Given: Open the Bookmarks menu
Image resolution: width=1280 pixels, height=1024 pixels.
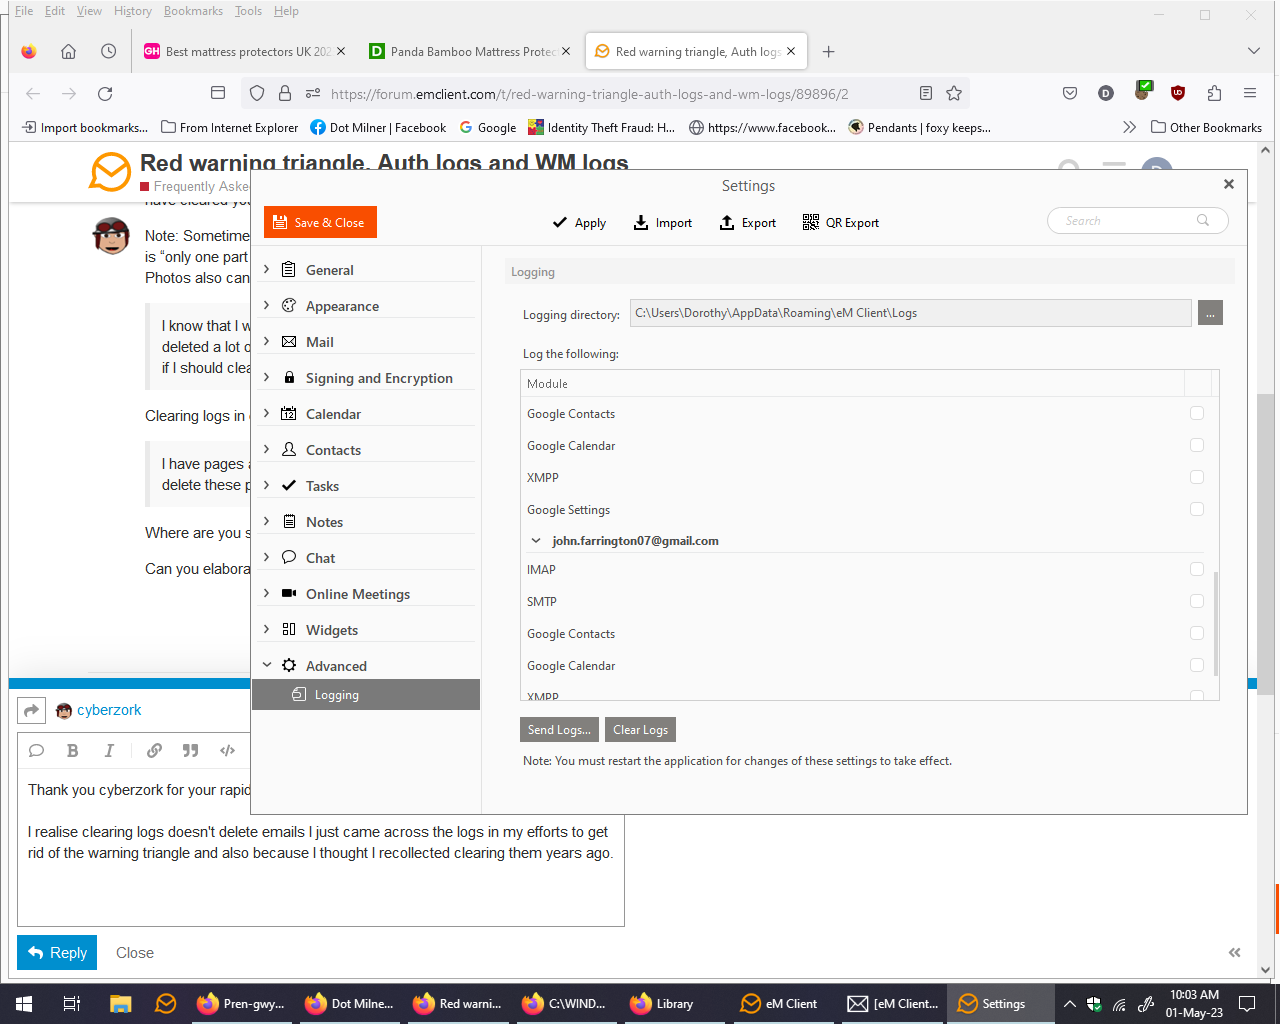Looking at the screenshot, I should click(193, 11).
